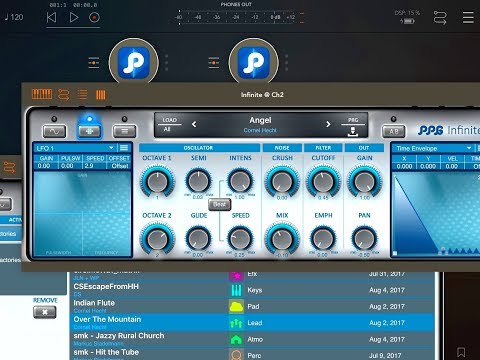Select the highlighted modulation page button

click(89, 131)
